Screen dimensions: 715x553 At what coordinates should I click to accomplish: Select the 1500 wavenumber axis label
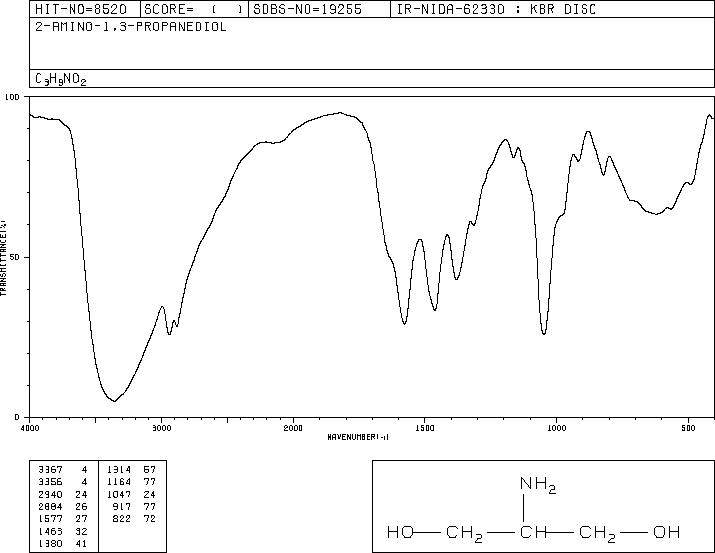(x=425, y=428)
